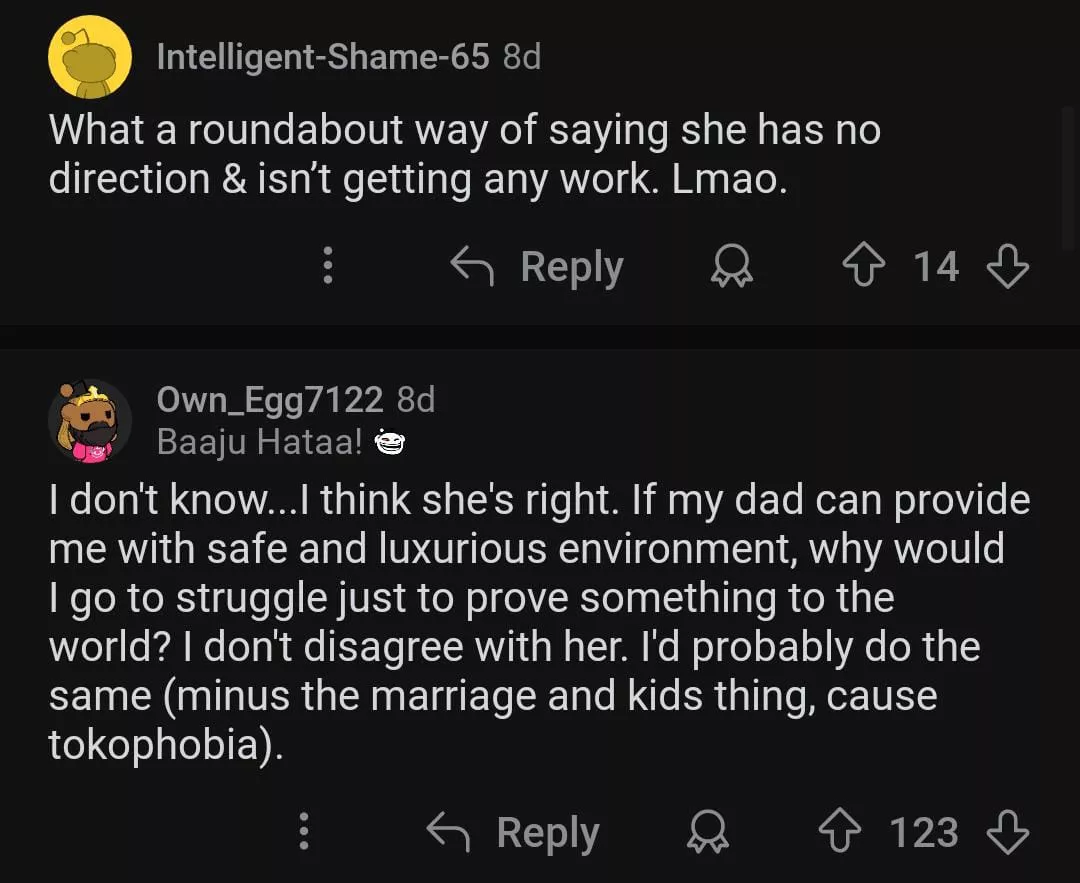Click the trollface emoji in the user flair

(x=388, y=441)
